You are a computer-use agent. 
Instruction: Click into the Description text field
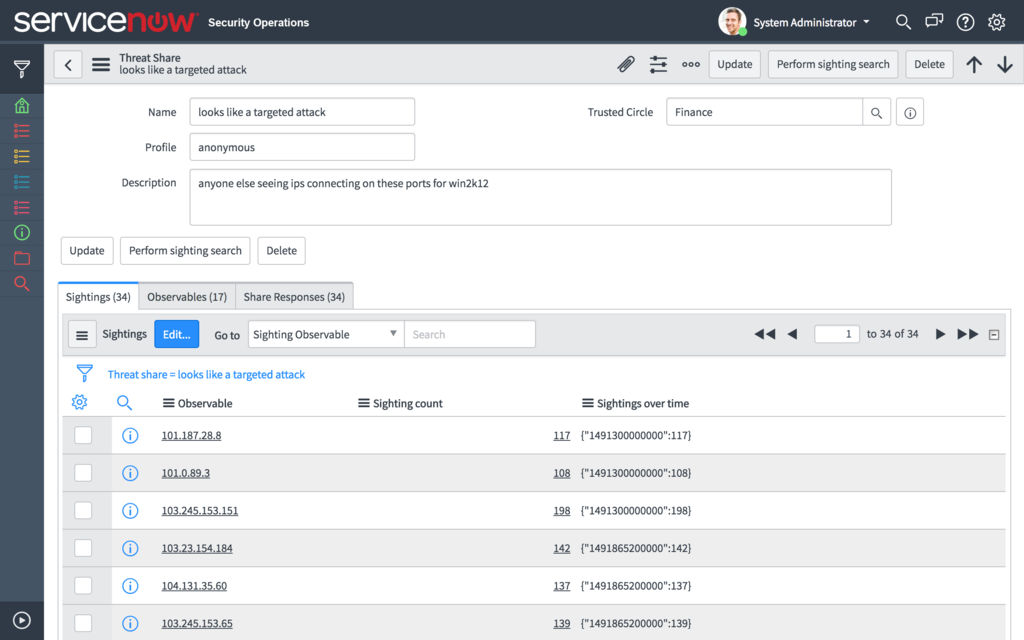[x=540, y=197]
